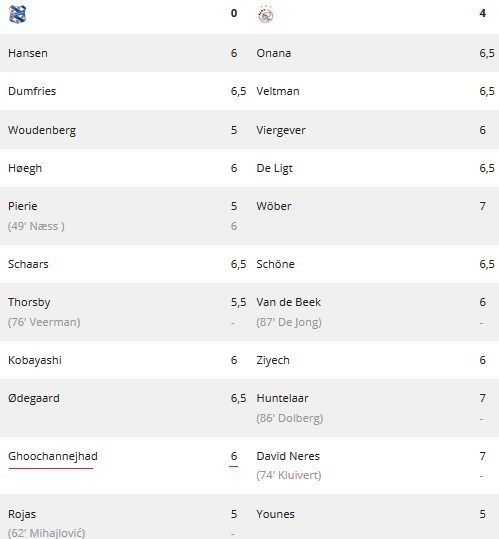Select Ødegaard in Heerenveen lineup

pyautogui.click(x=34, y=398)
